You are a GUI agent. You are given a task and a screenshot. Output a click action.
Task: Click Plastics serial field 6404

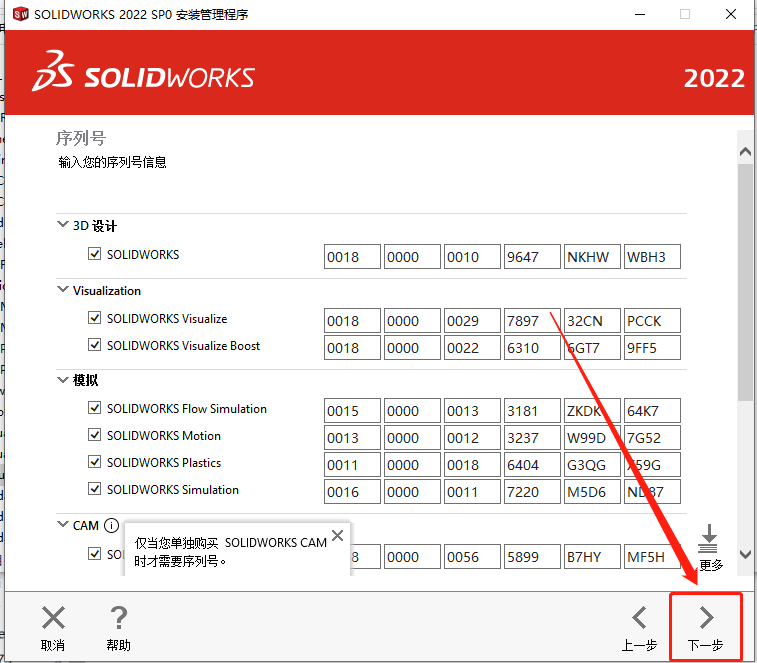coord(532,465)
